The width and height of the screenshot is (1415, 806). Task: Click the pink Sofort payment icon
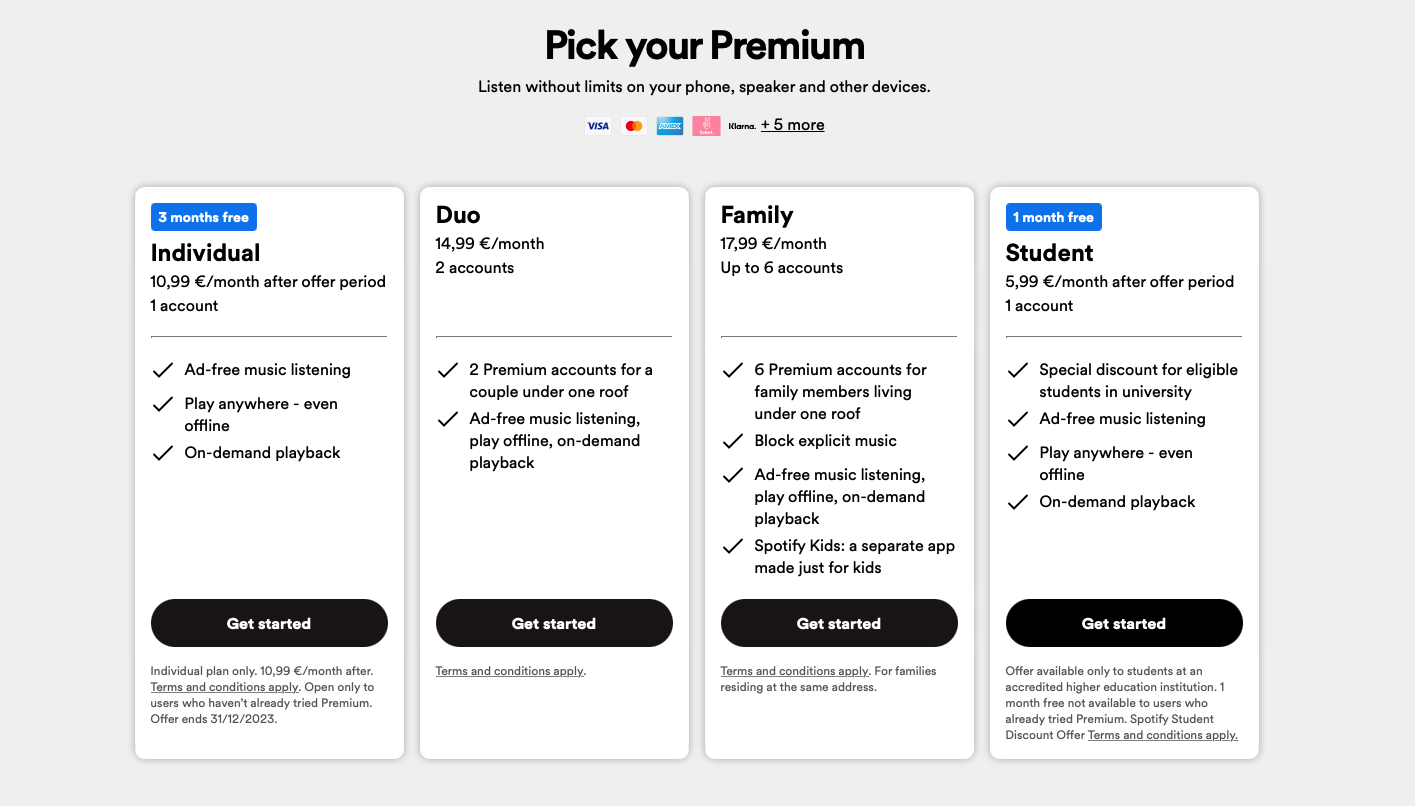(x=706, y=126)
